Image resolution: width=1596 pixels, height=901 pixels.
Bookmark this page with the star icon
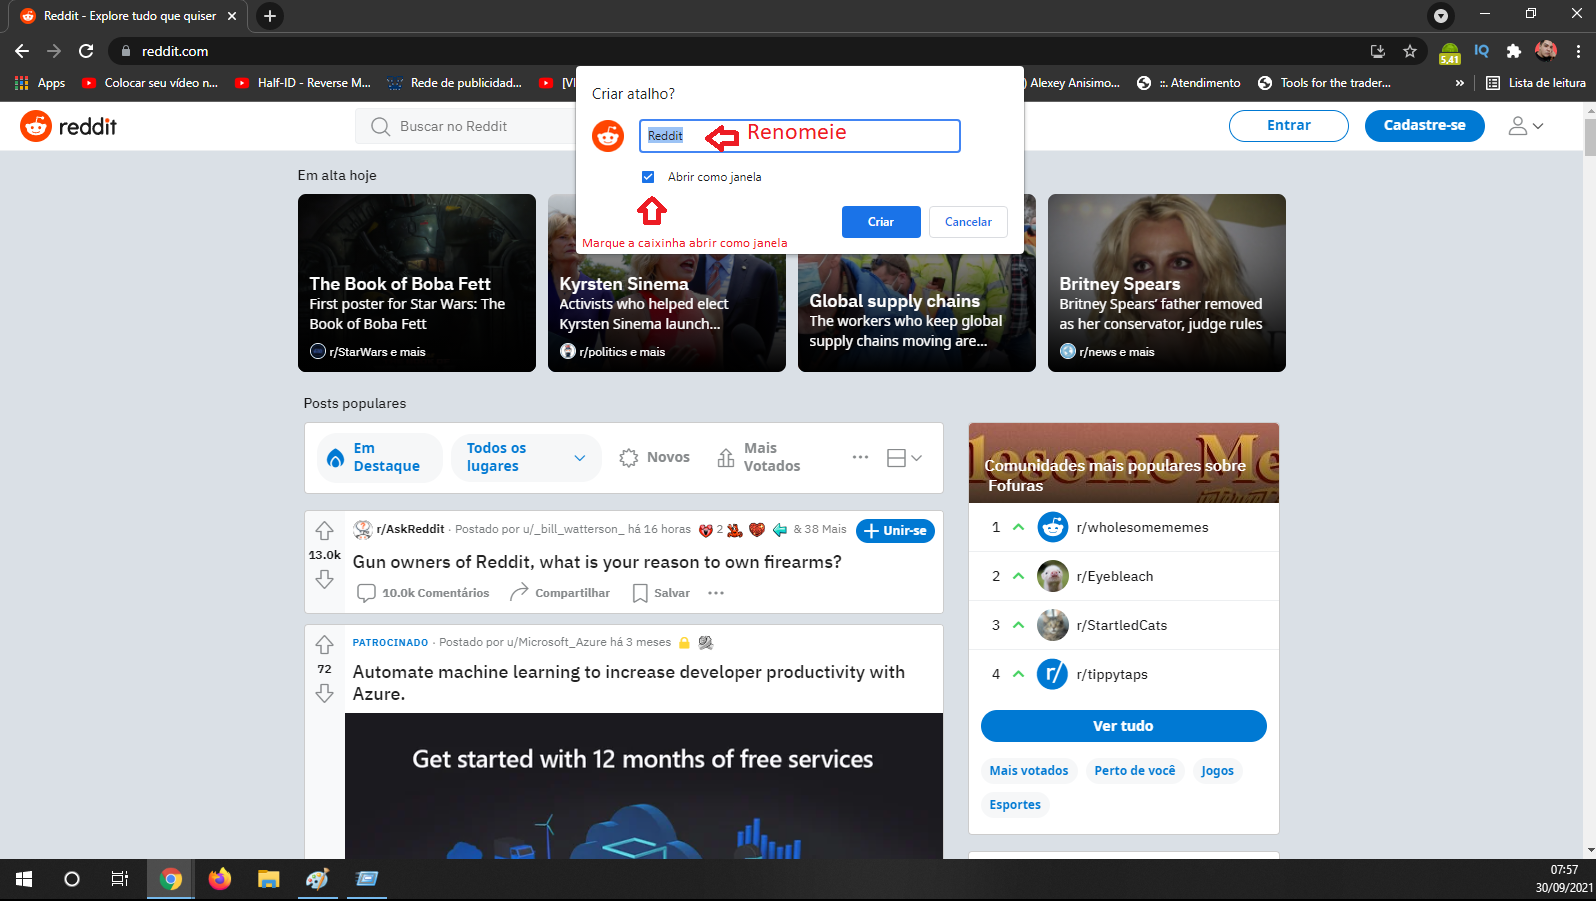(1410, 51)
